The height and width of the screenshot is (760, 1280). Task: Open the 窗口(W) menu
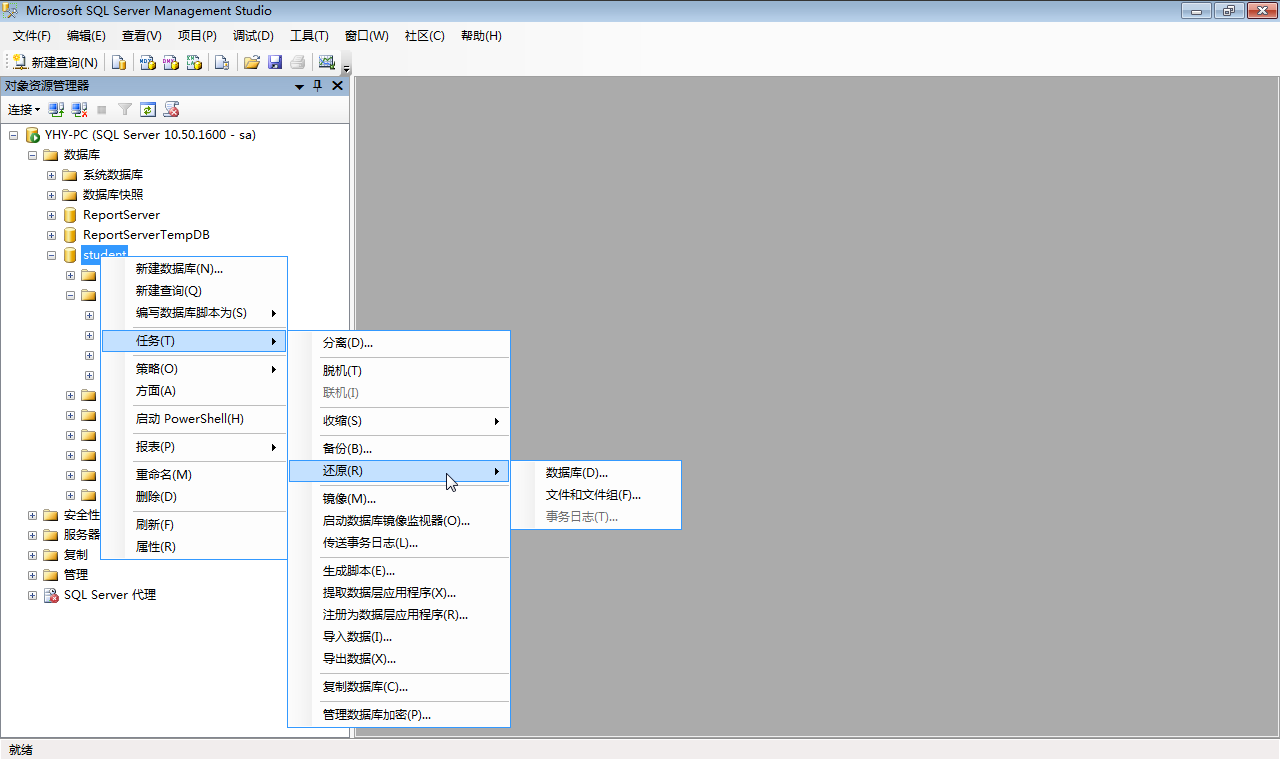tap(367, 35)
